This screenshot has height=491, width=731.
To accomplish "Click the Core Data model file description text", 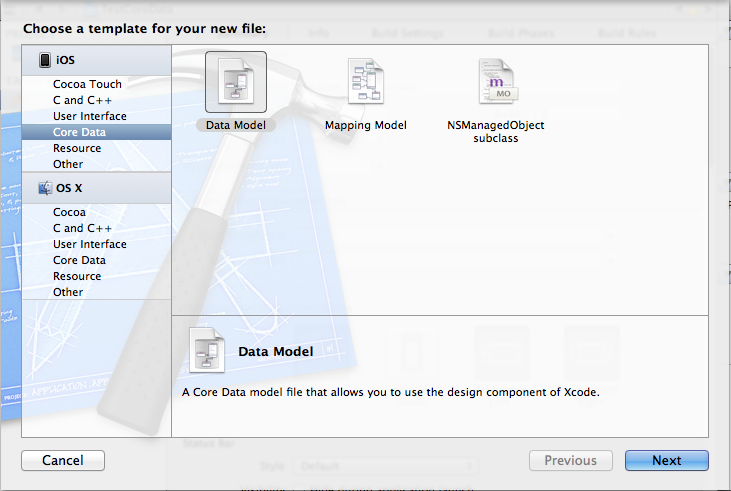I will point(391,392).
